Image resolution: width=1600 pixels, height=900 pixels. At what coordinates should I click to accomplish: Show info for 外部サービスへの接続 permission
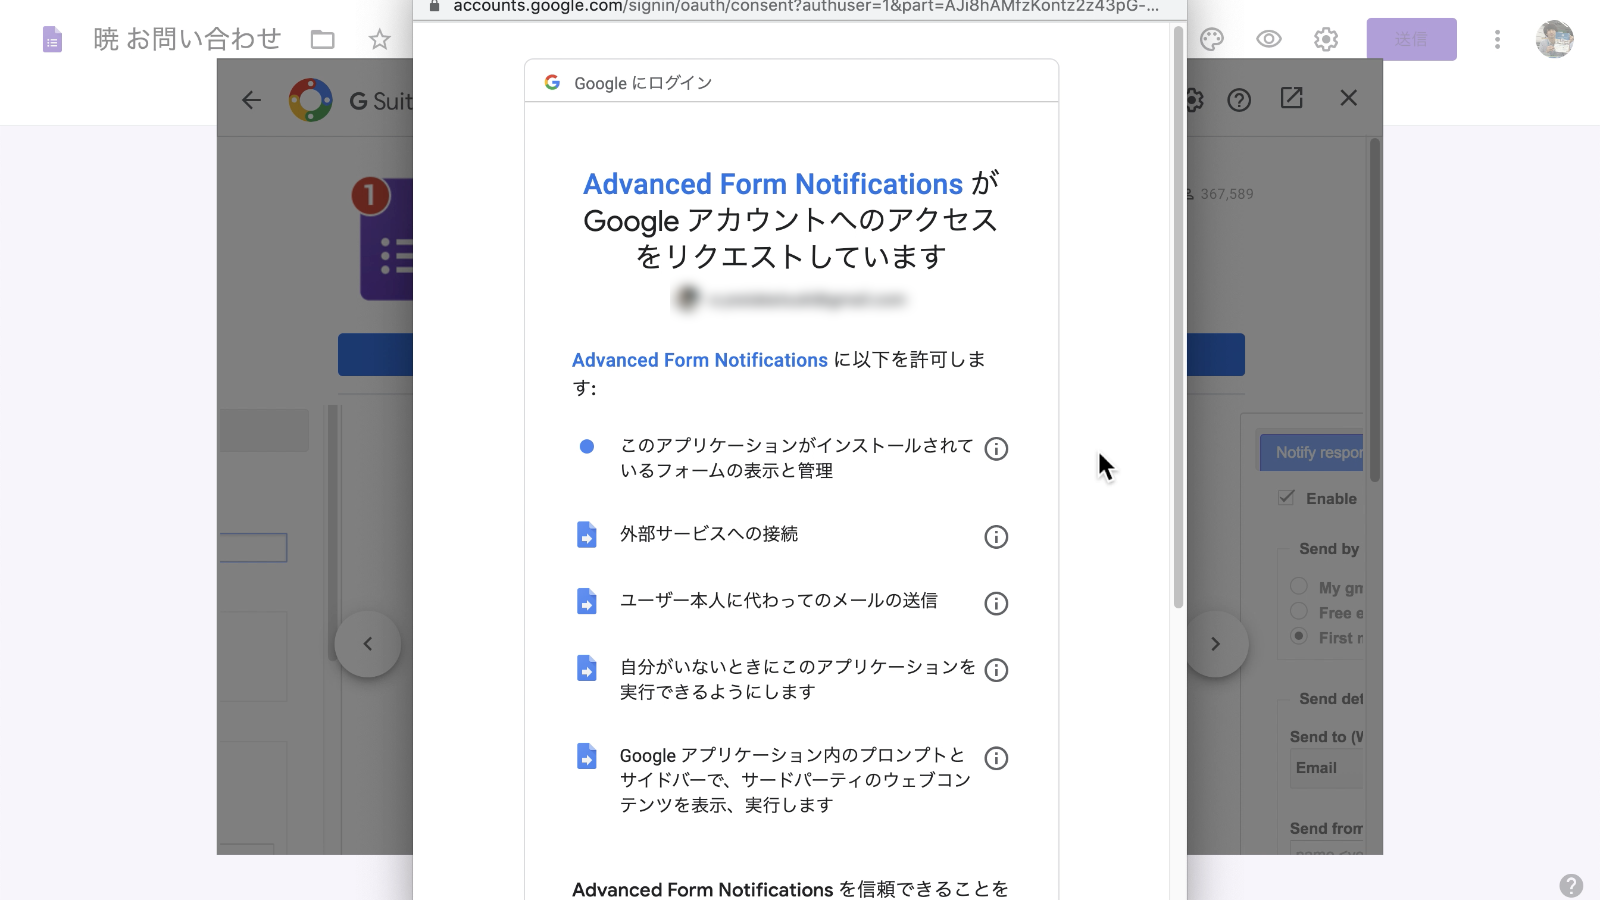pyautogui.click(x=996, y=537)
